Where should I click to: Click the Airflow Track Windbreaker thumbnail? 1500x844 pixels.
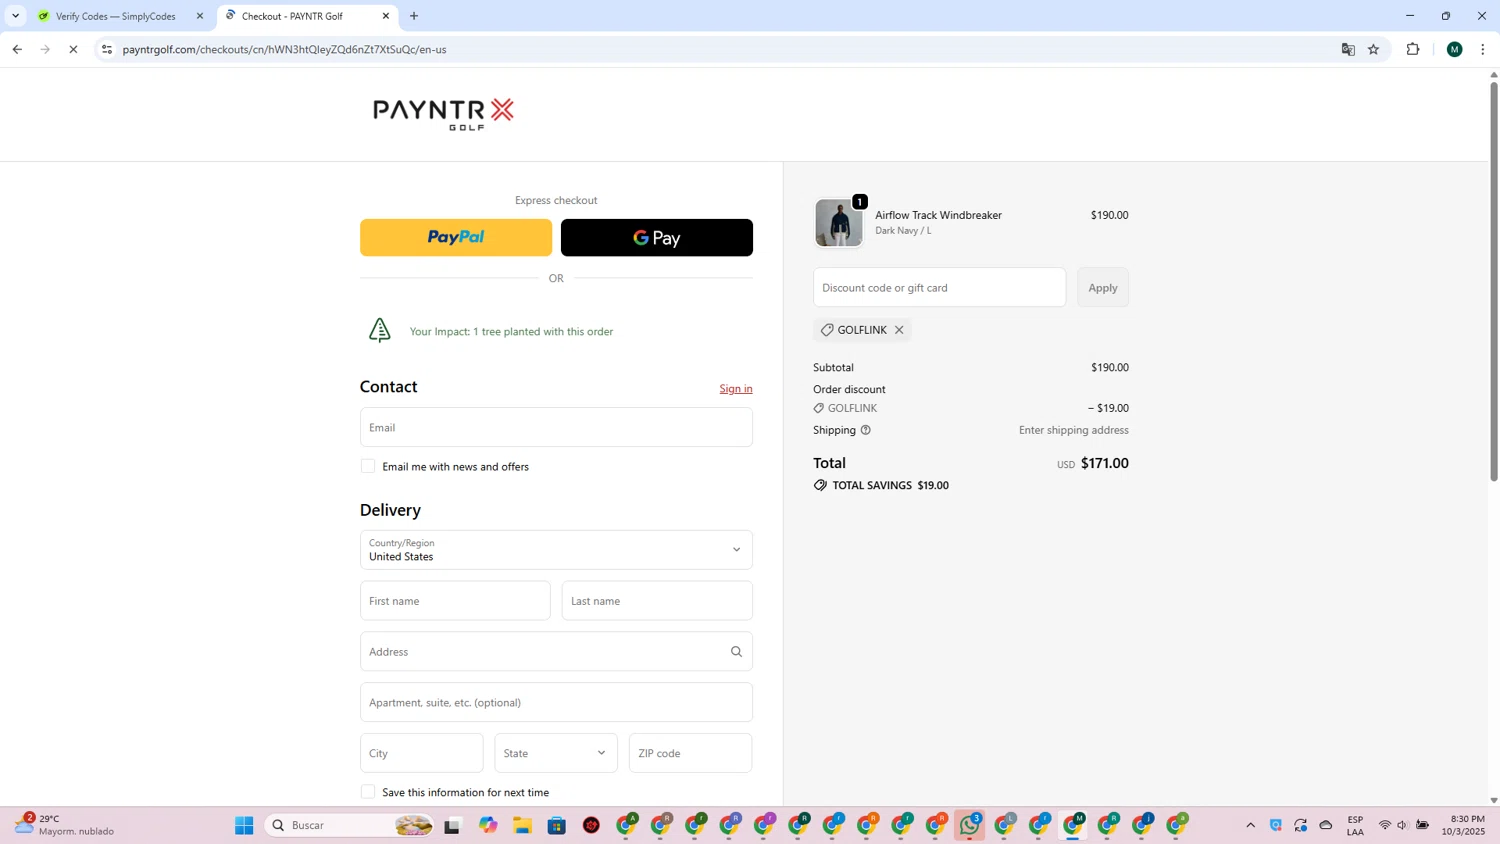[x=838, y=222]
